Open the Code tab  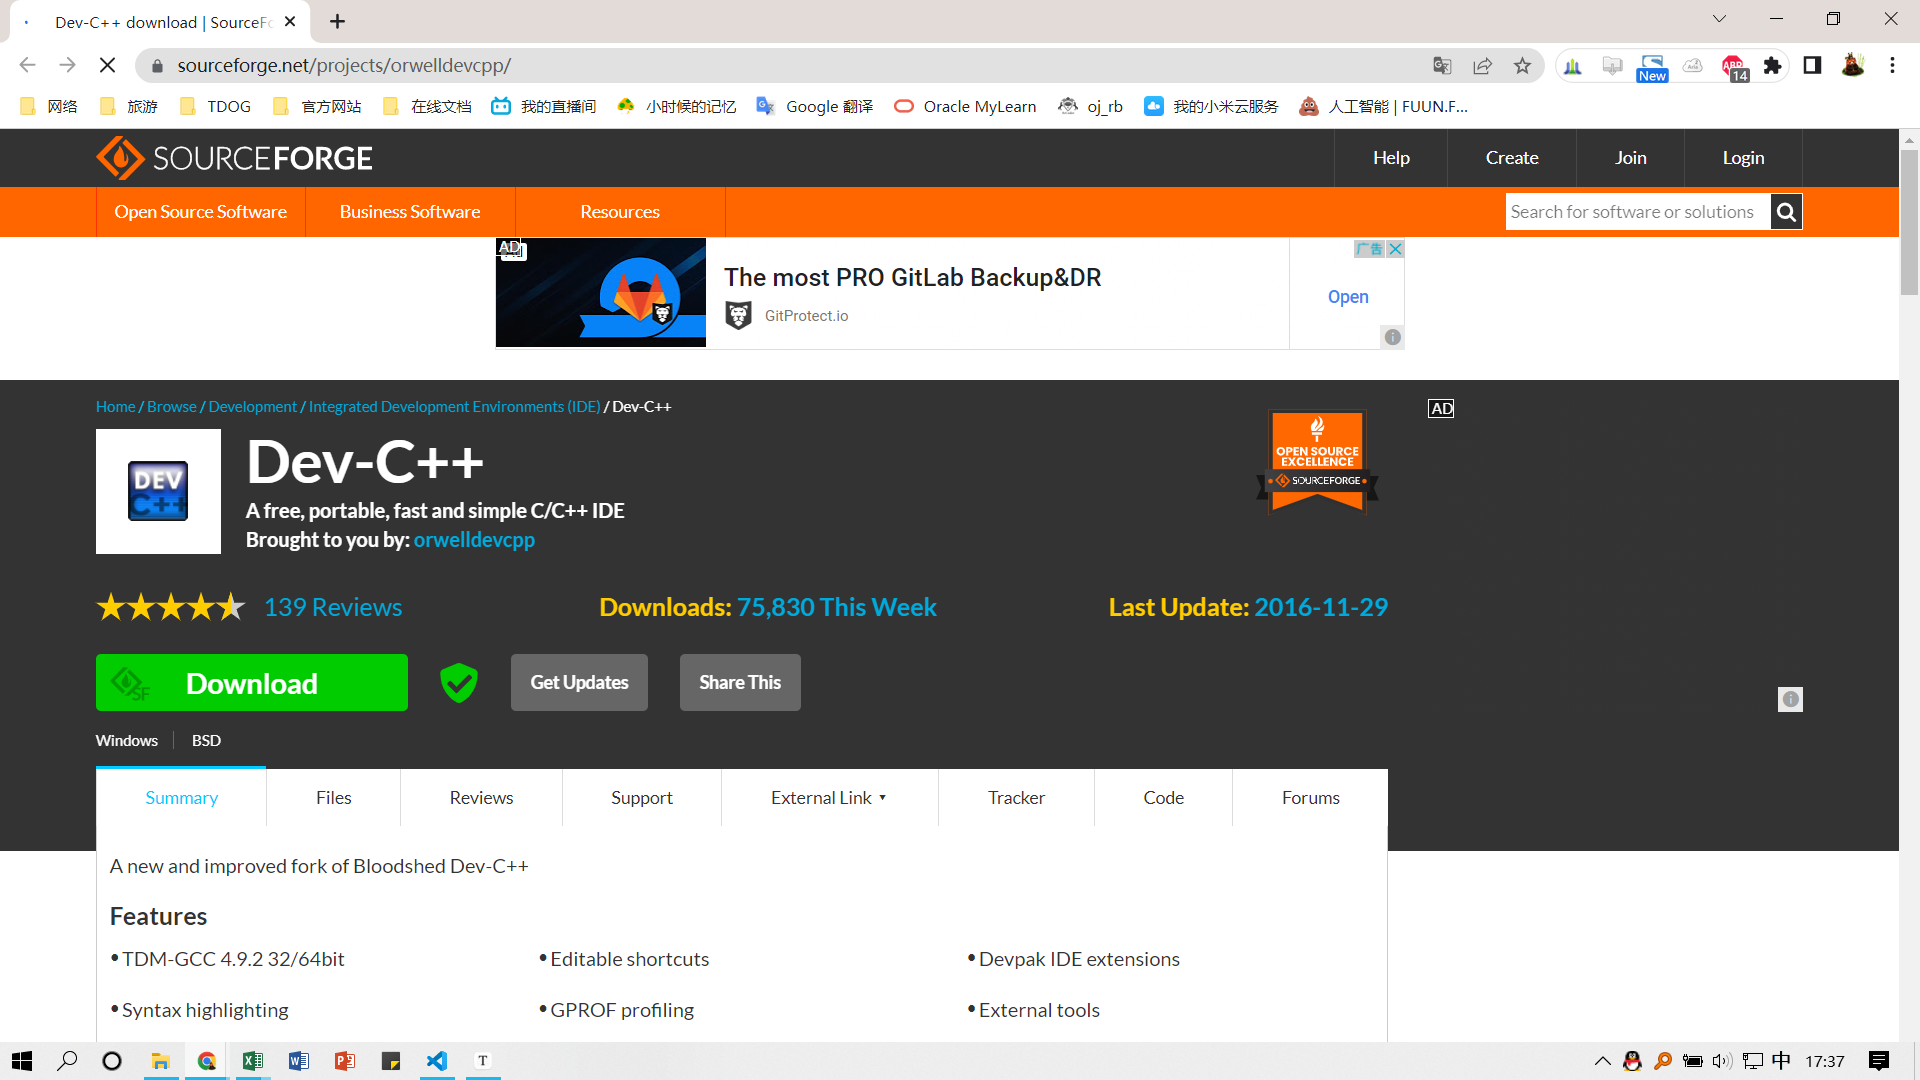tap(1163, 798)
